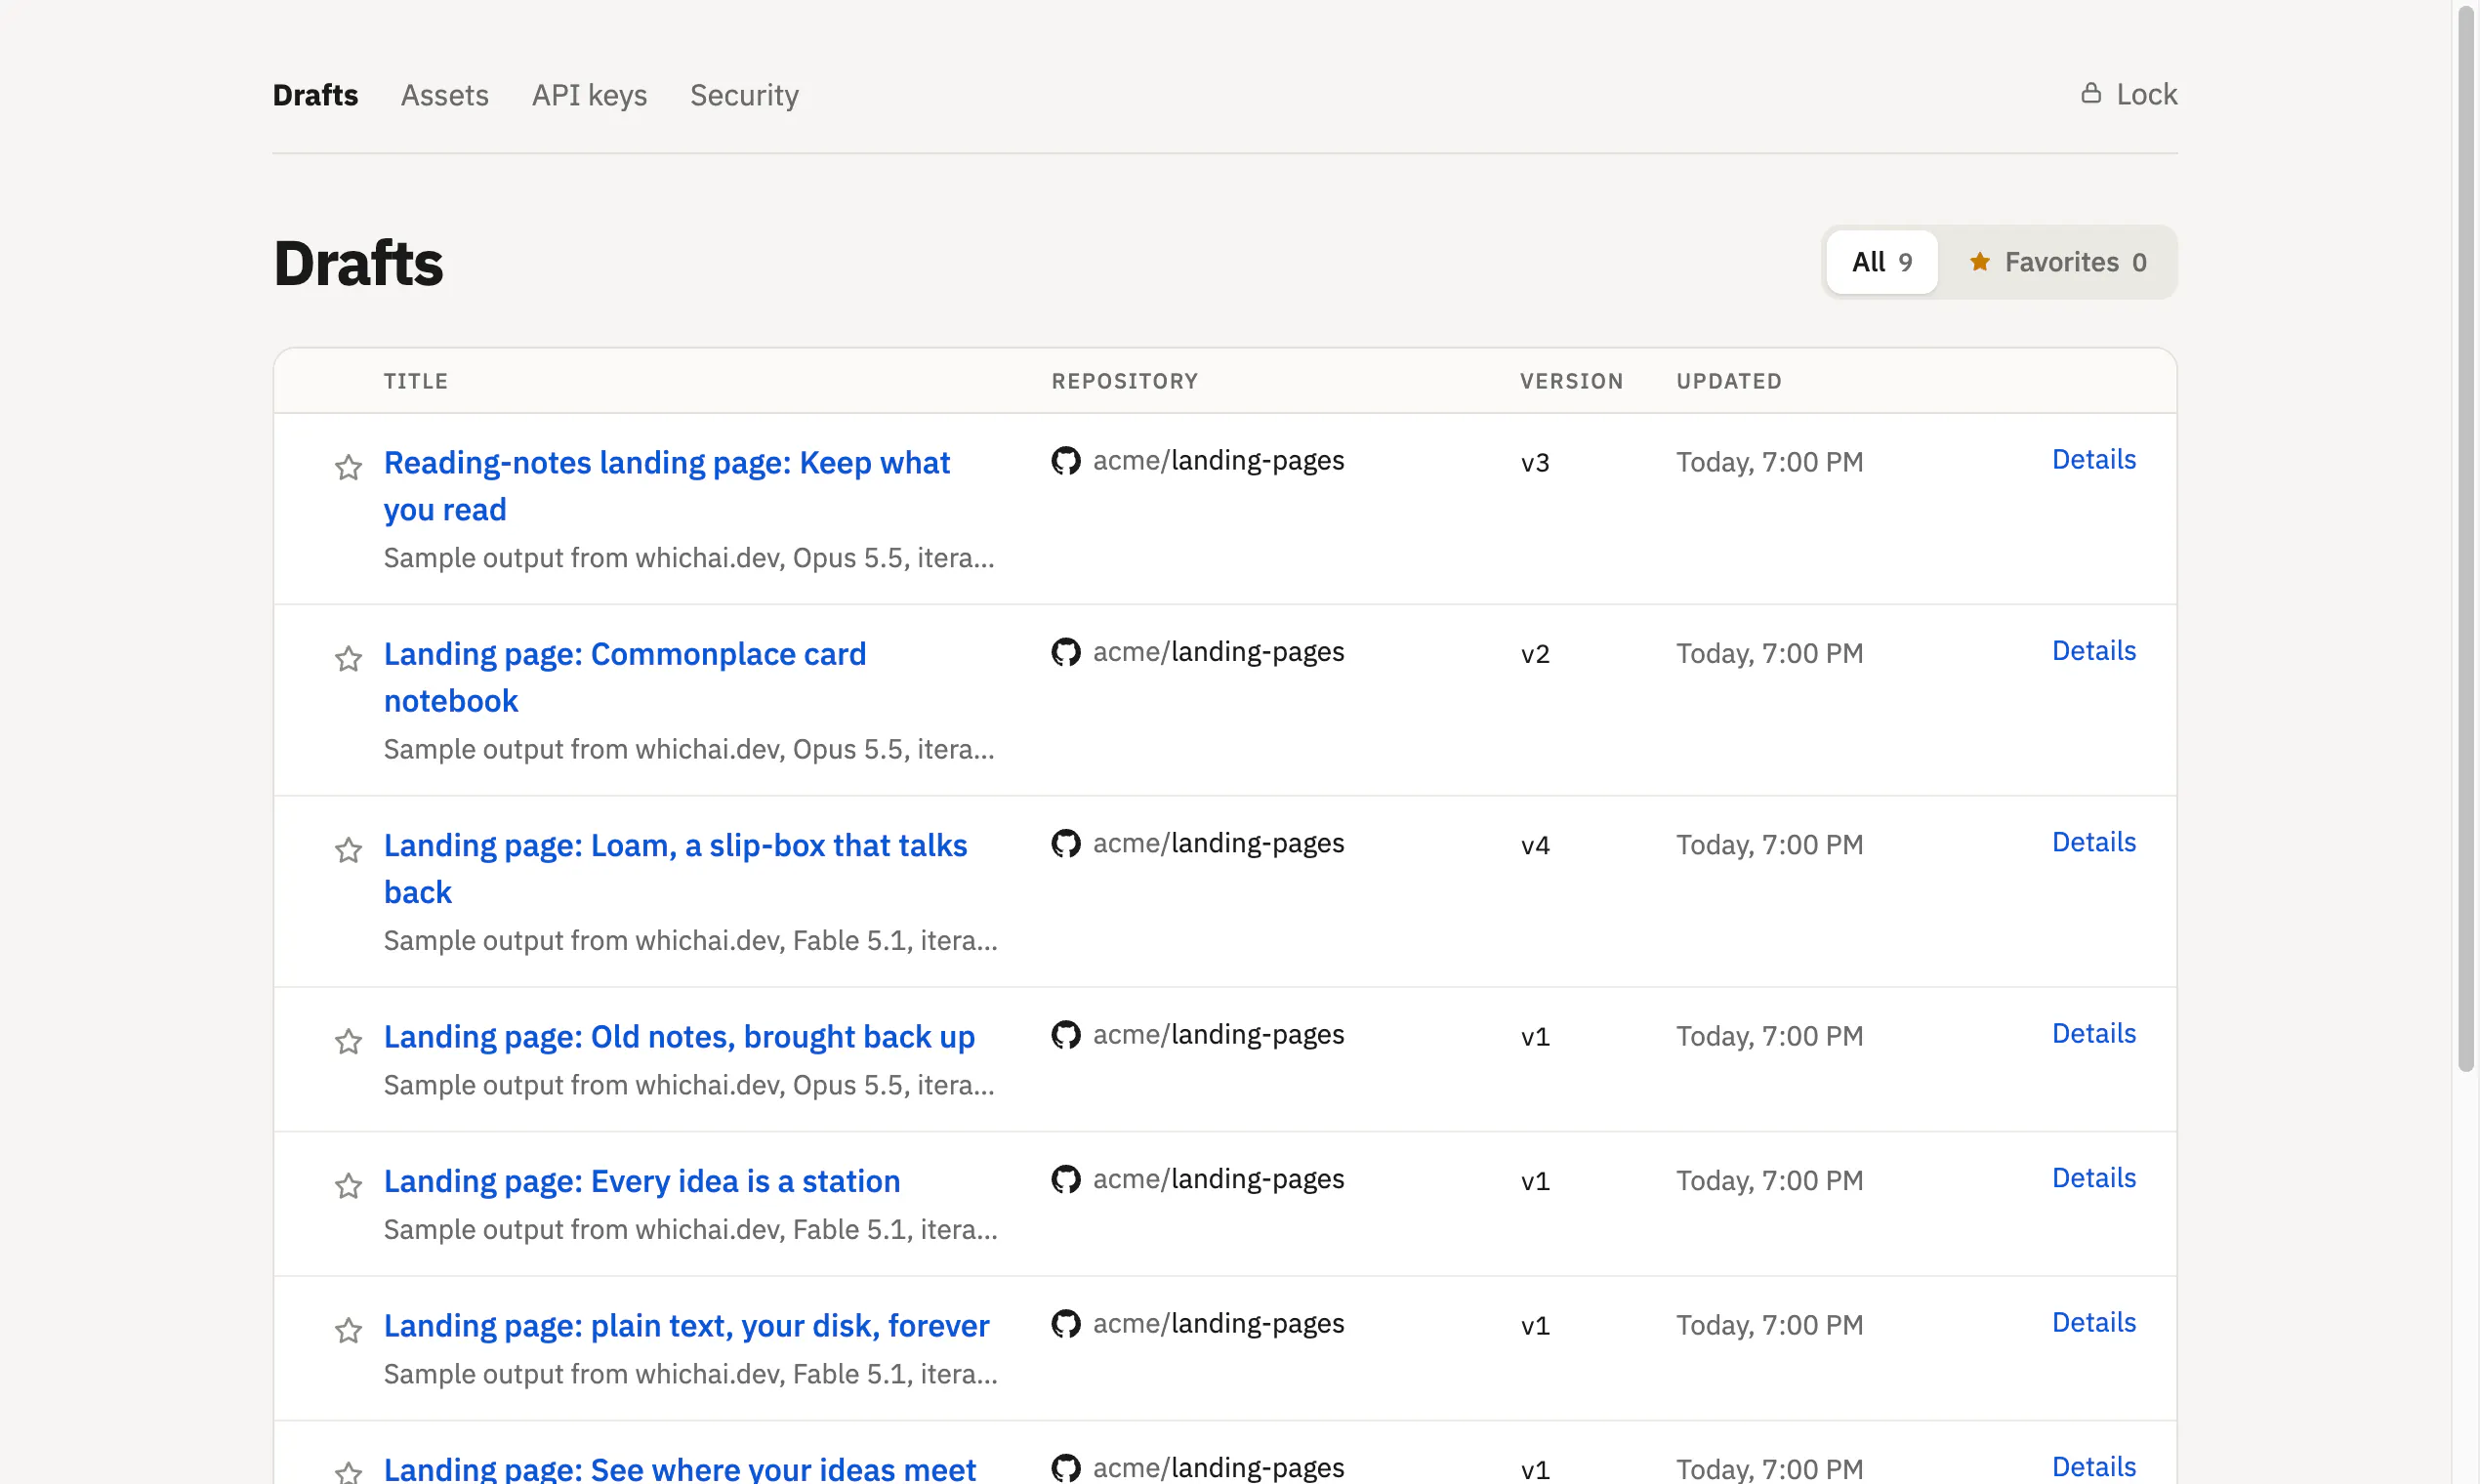Screen dimensions: 2480x1484
Task: View Details for Old notes draft
Action: pyautogui.click(x=2094, y=1033)
